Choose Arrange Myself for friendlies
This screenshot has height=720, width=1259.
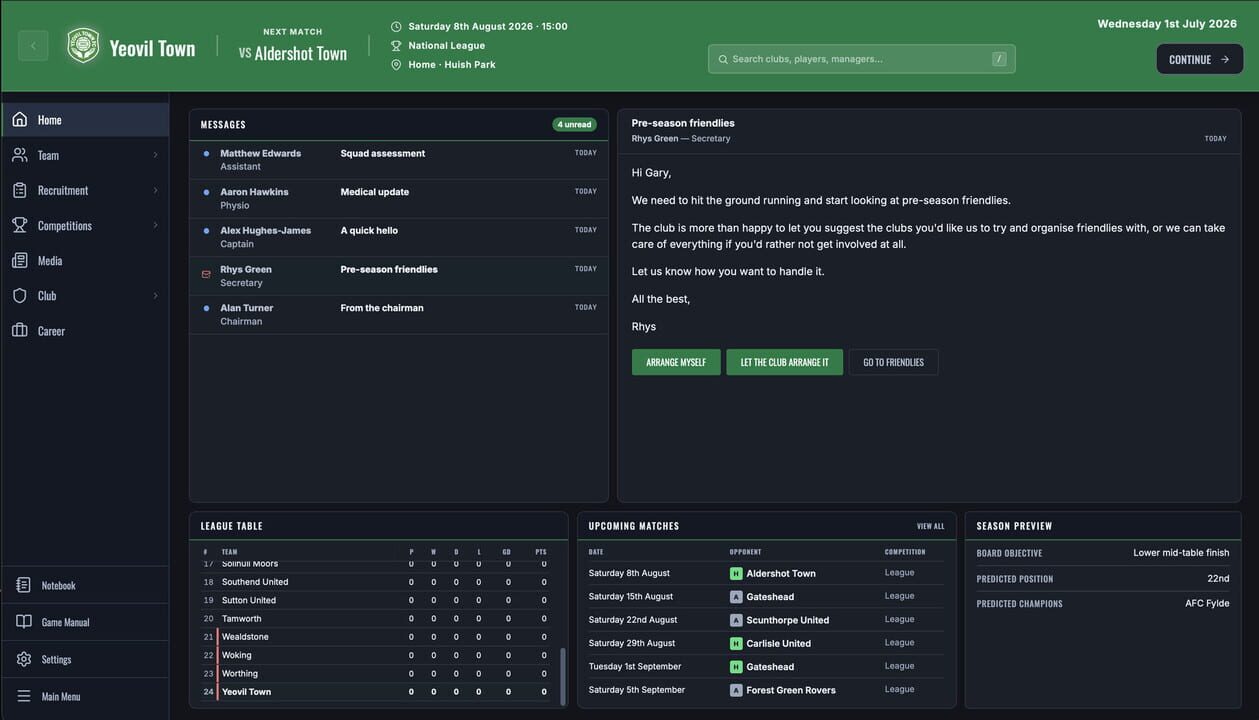pyautogui.click(x=676, y=362)
